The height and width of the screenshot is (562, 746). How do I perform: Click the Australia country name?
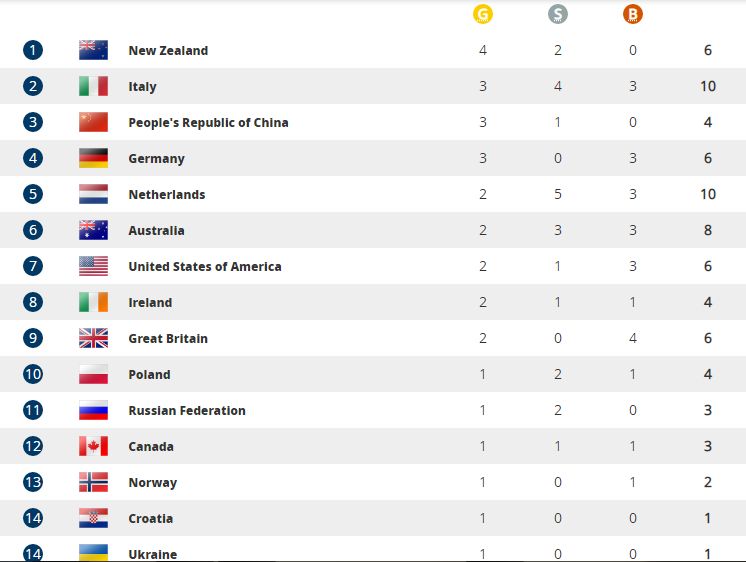click(x=156, y=230)
